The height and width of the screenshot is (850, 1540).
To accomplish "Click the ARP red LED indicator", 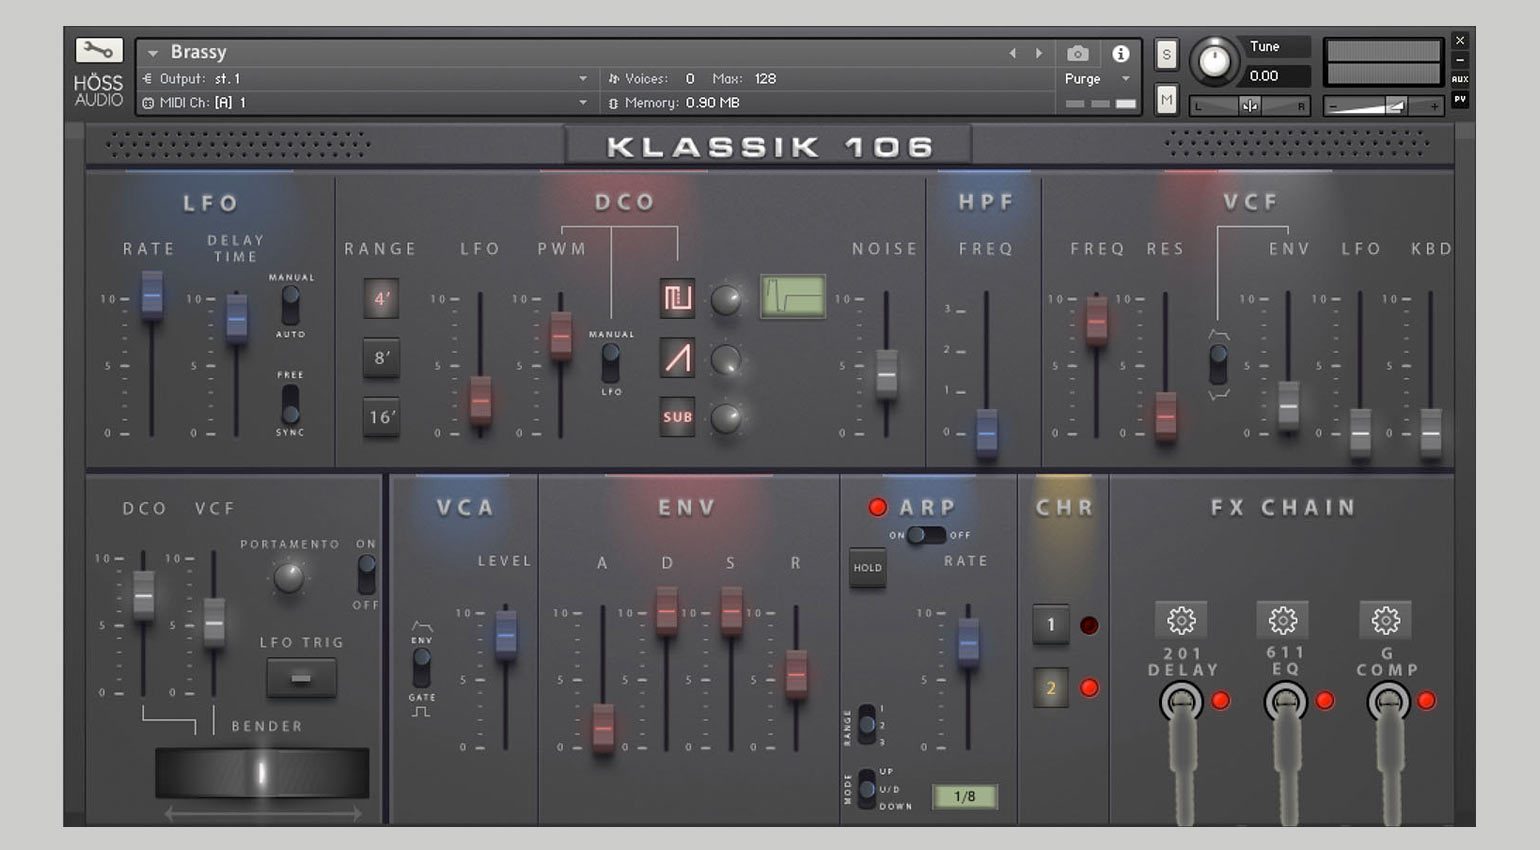I will tap(878, 507).
